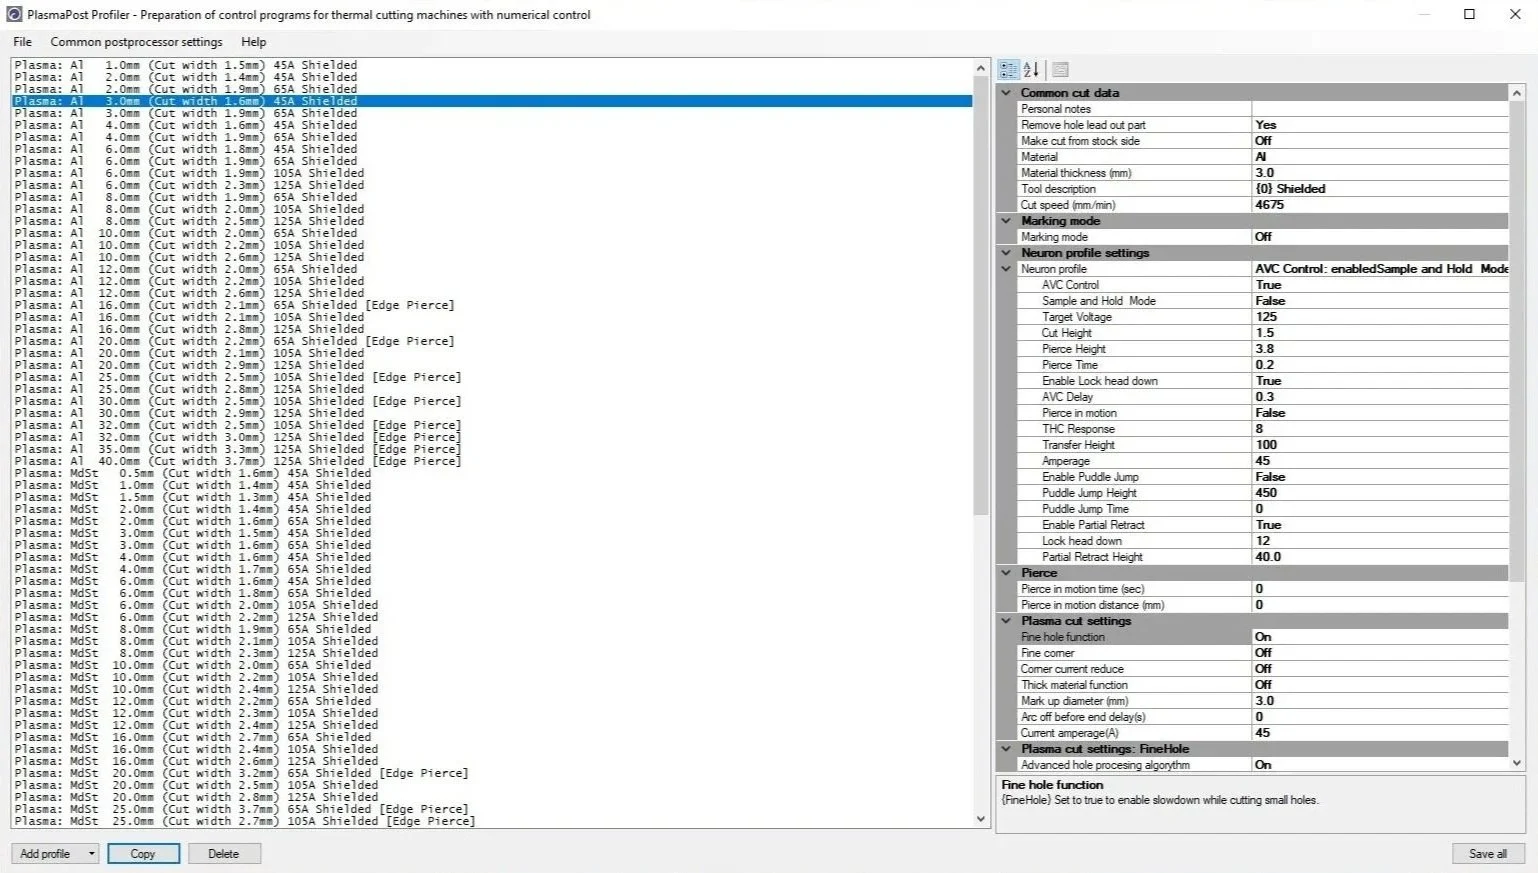
Task: Click the Save all button
Action: click(x=1487, y=854)
